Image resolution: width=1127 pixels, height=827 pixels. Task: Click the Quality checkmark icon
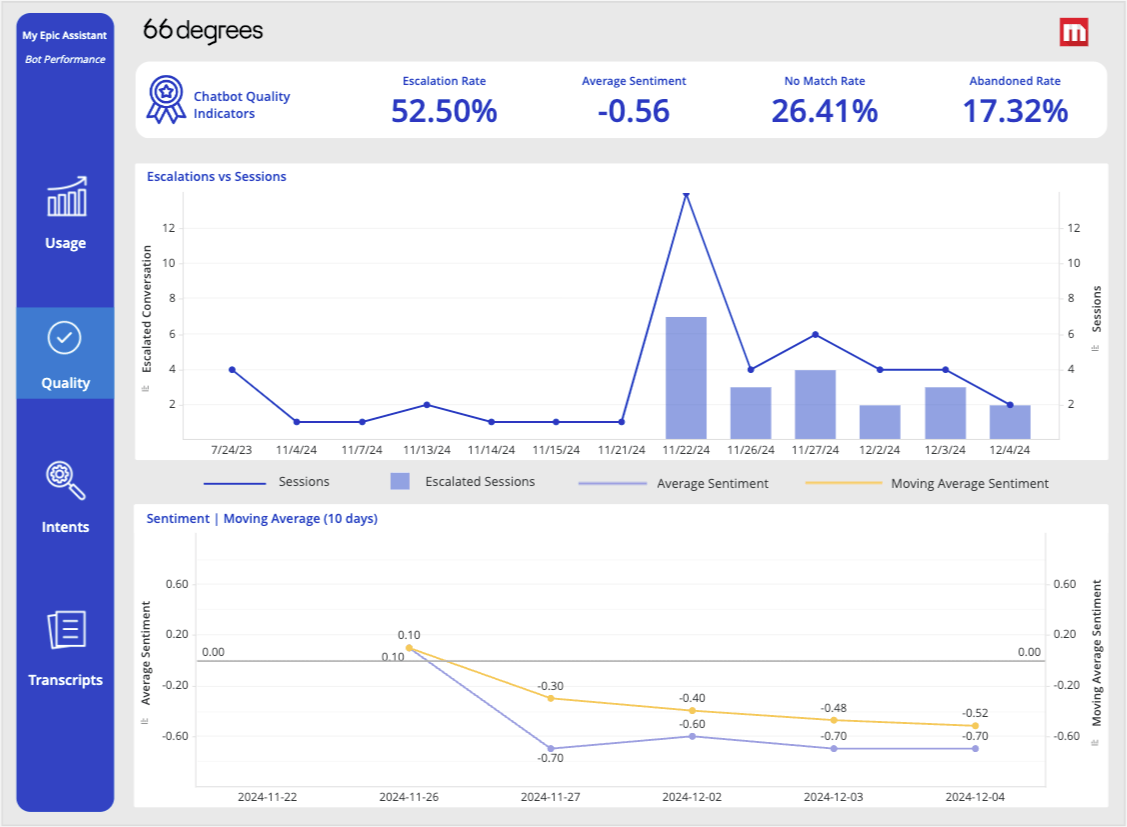[x=65, y=338]
